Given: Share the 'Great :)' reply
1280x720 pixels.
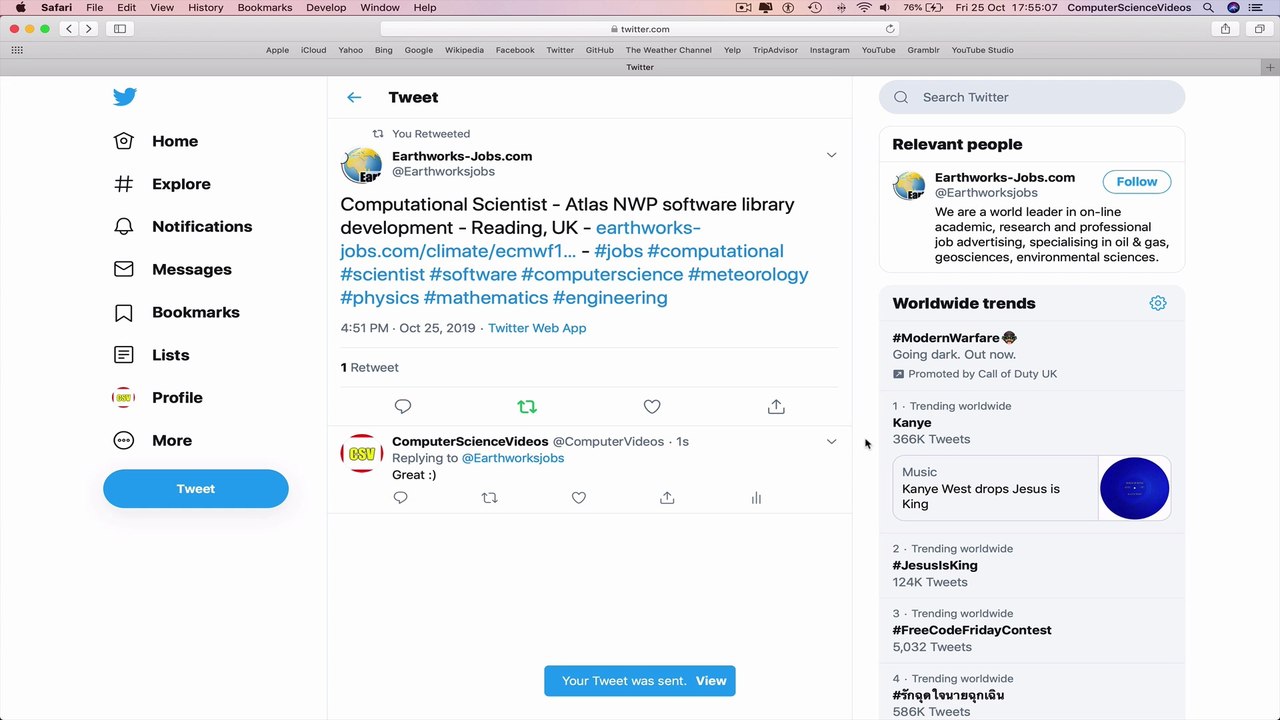Looking at the screenshot, I should 667,498.
